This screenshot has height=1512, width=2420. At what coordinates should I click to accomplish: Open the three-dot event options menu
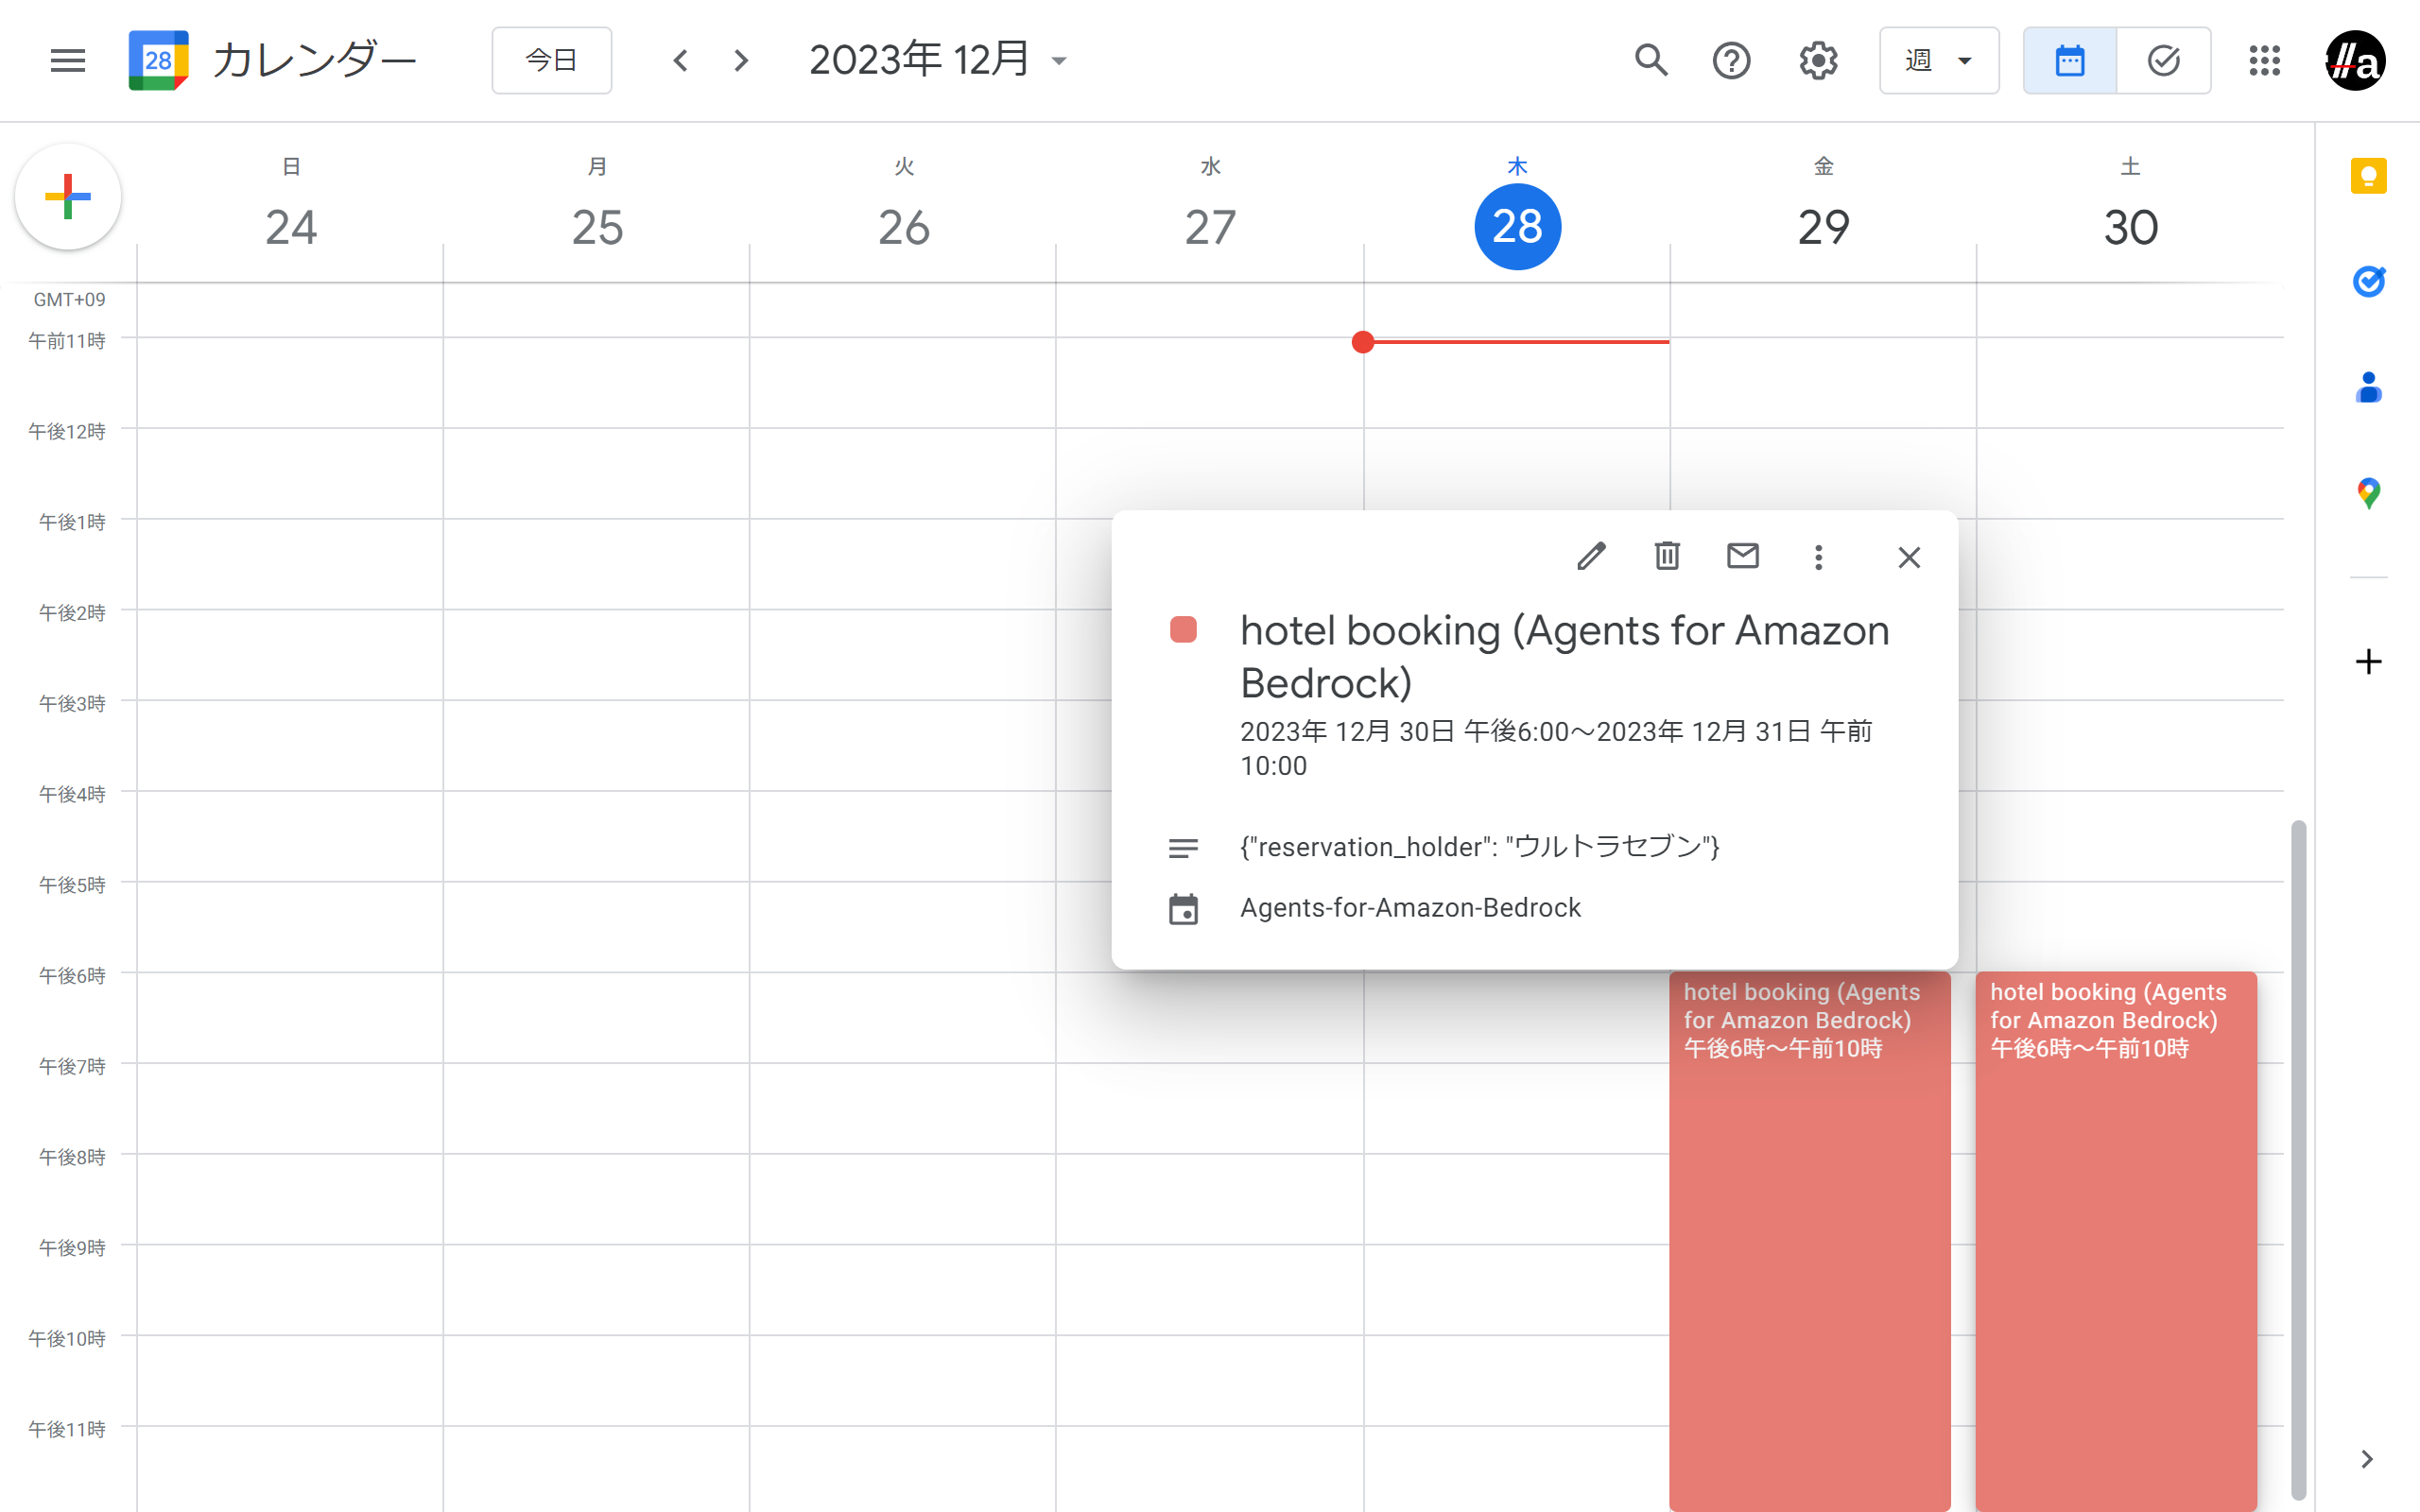[x=1818, y=557]
